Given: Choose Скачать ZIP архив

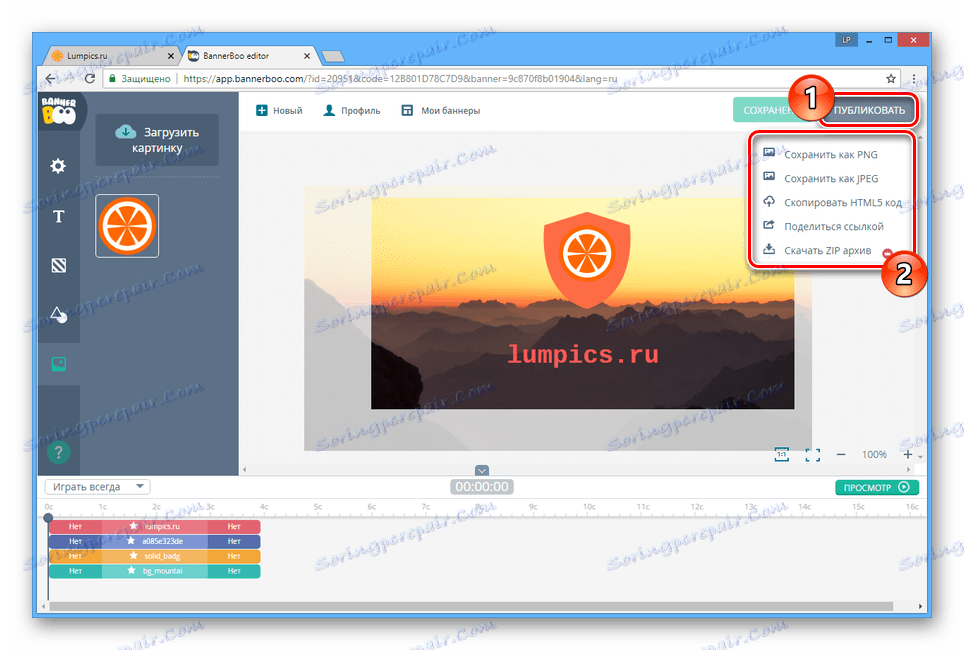Looking at the screenshot, I should [x=817, y=250].
